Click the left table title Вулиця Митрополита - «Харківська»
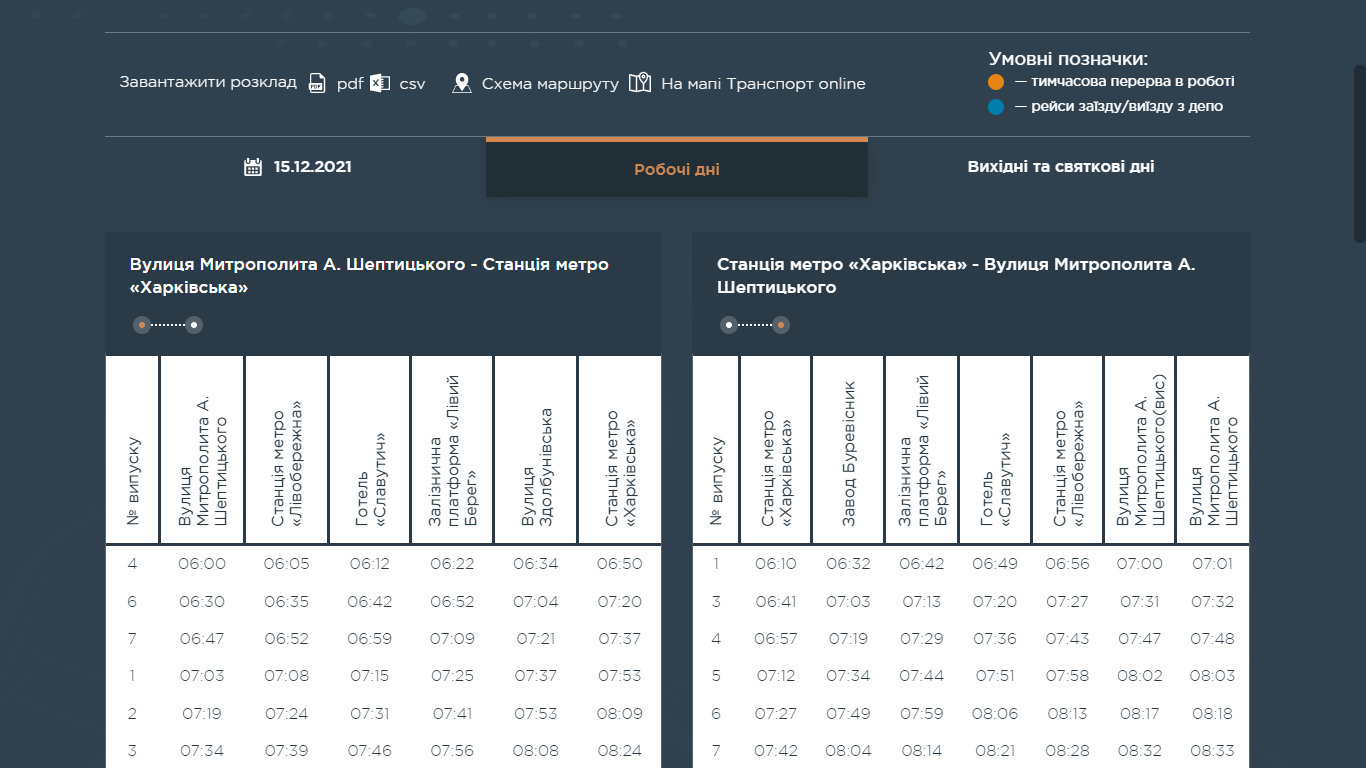1366x768 pixels. pyautogui.click(x=369, y=276)
